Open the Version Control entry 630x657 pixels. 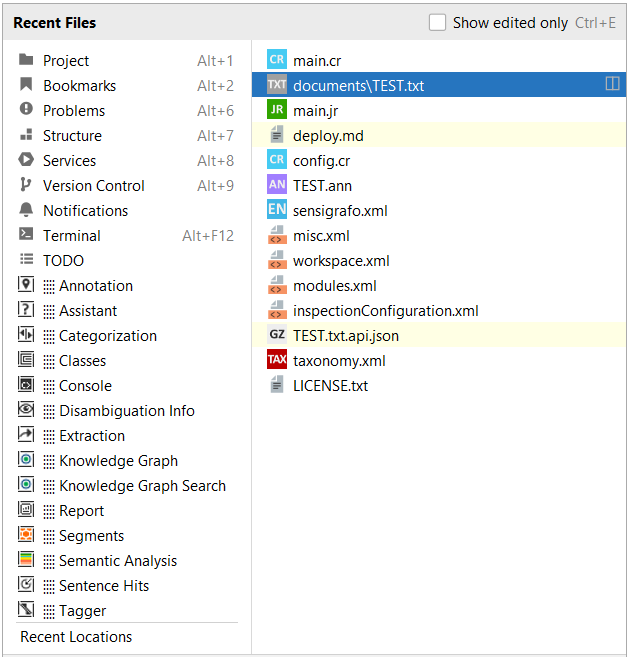tap(93, 186)
